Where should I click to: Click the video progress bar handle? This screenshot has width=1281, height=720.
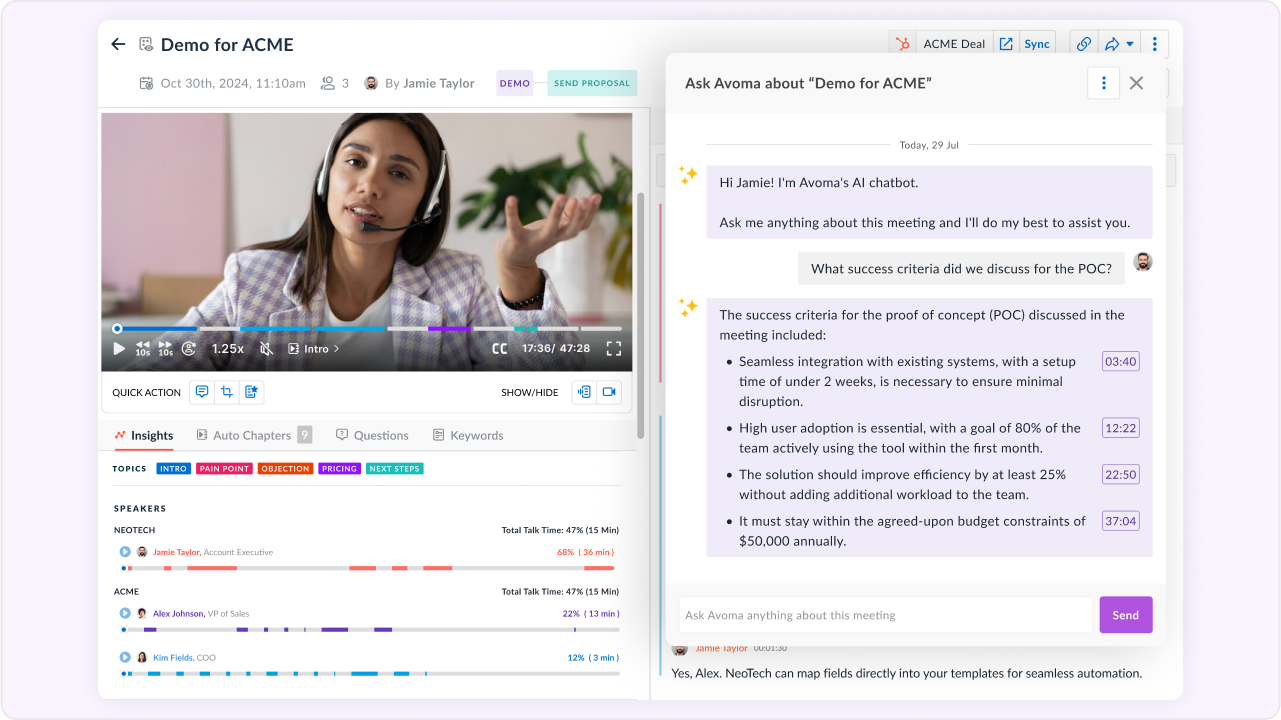(117, 328)
